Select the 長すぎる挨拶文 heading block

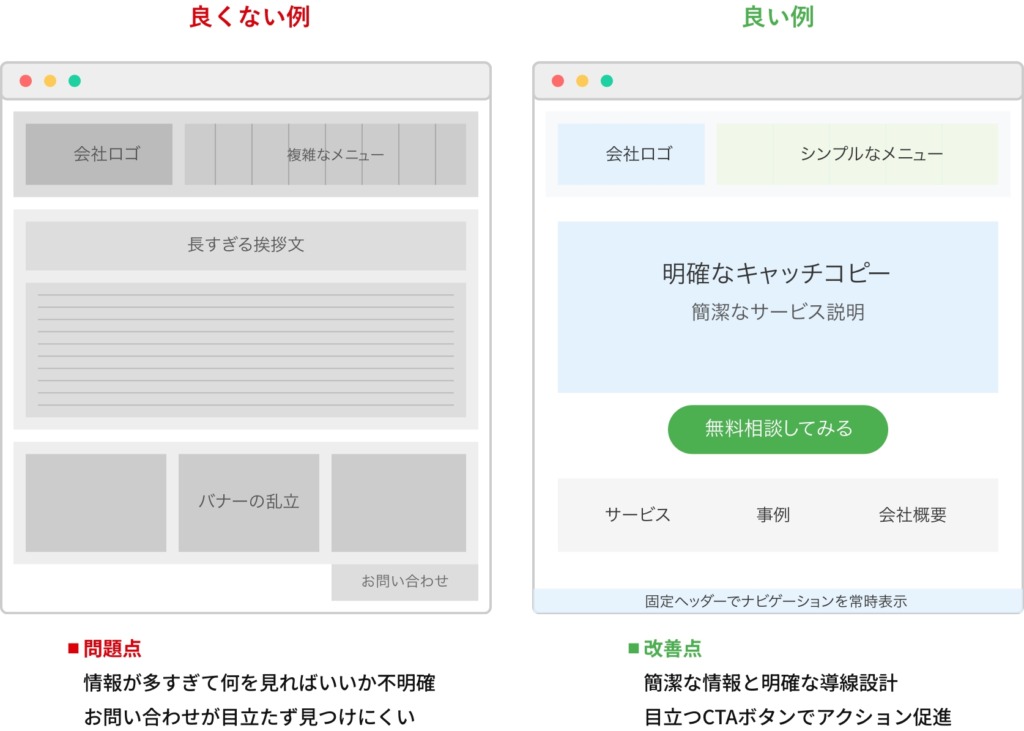click(x=246, y=246)
